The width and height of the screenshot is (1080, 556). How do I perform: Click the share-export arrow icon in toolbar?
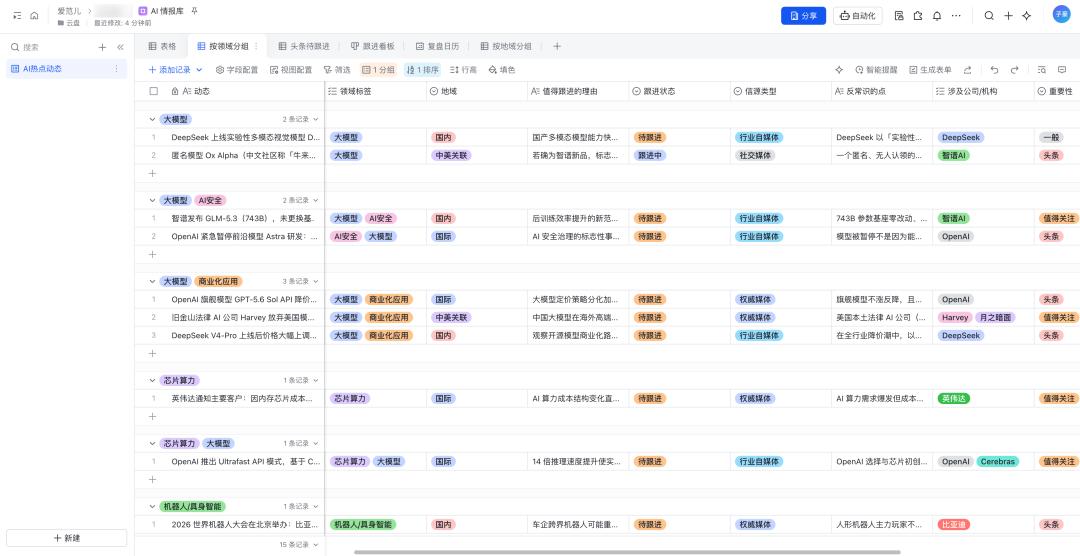point(968,70)
